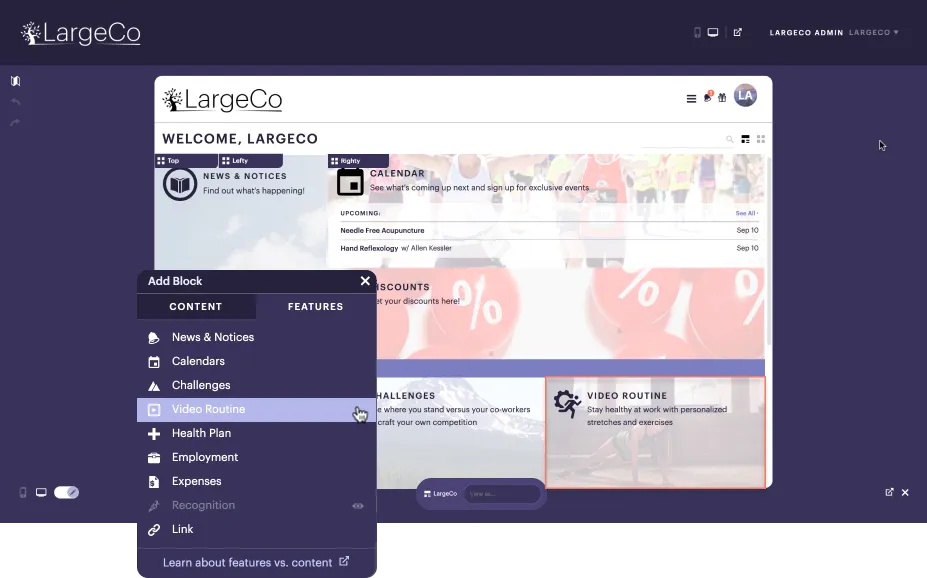Choose the Video Routine block option
927x578 pixels.
click(x=257, y=410)
